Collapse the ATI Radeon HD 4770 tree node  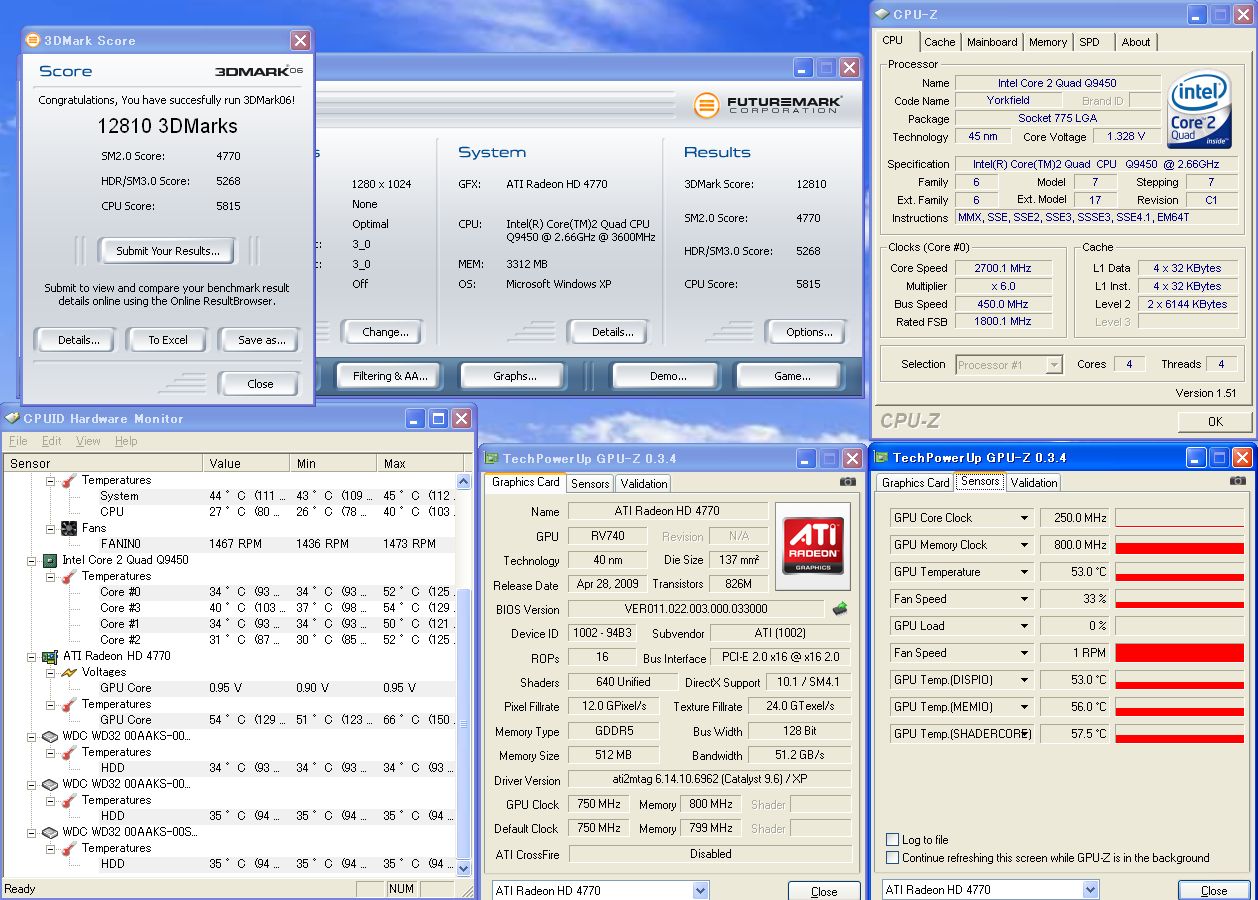(x=32, y=656)
